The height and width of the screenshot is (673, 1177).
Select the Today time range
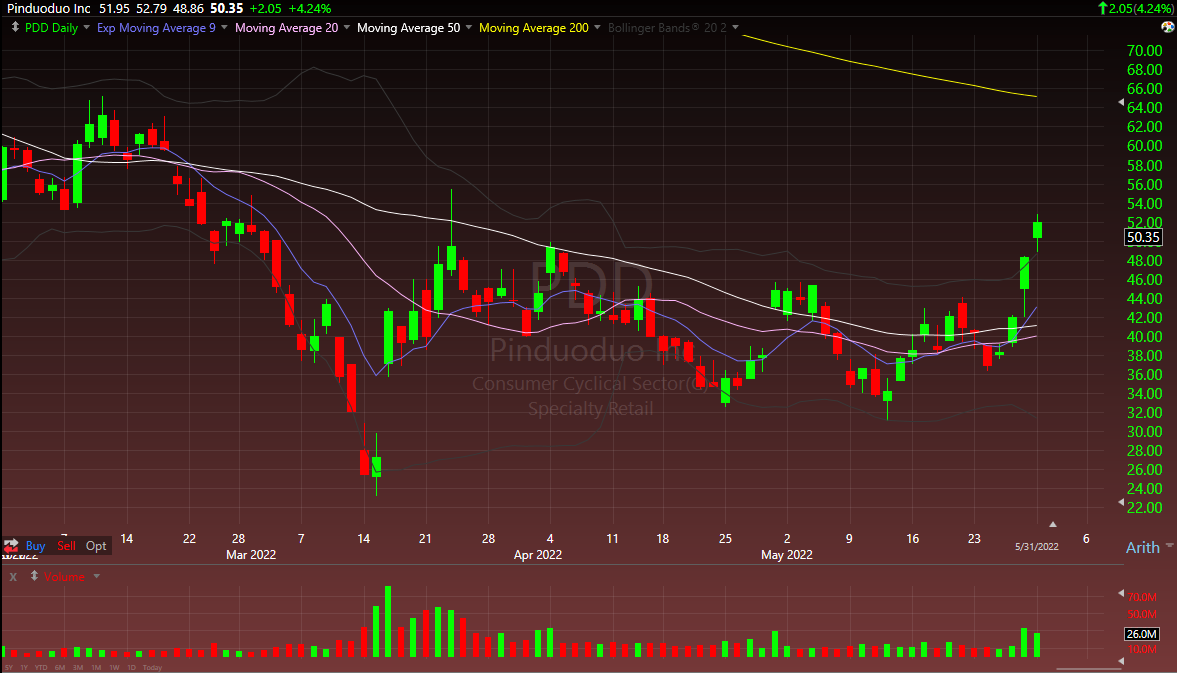pos(152,667)
